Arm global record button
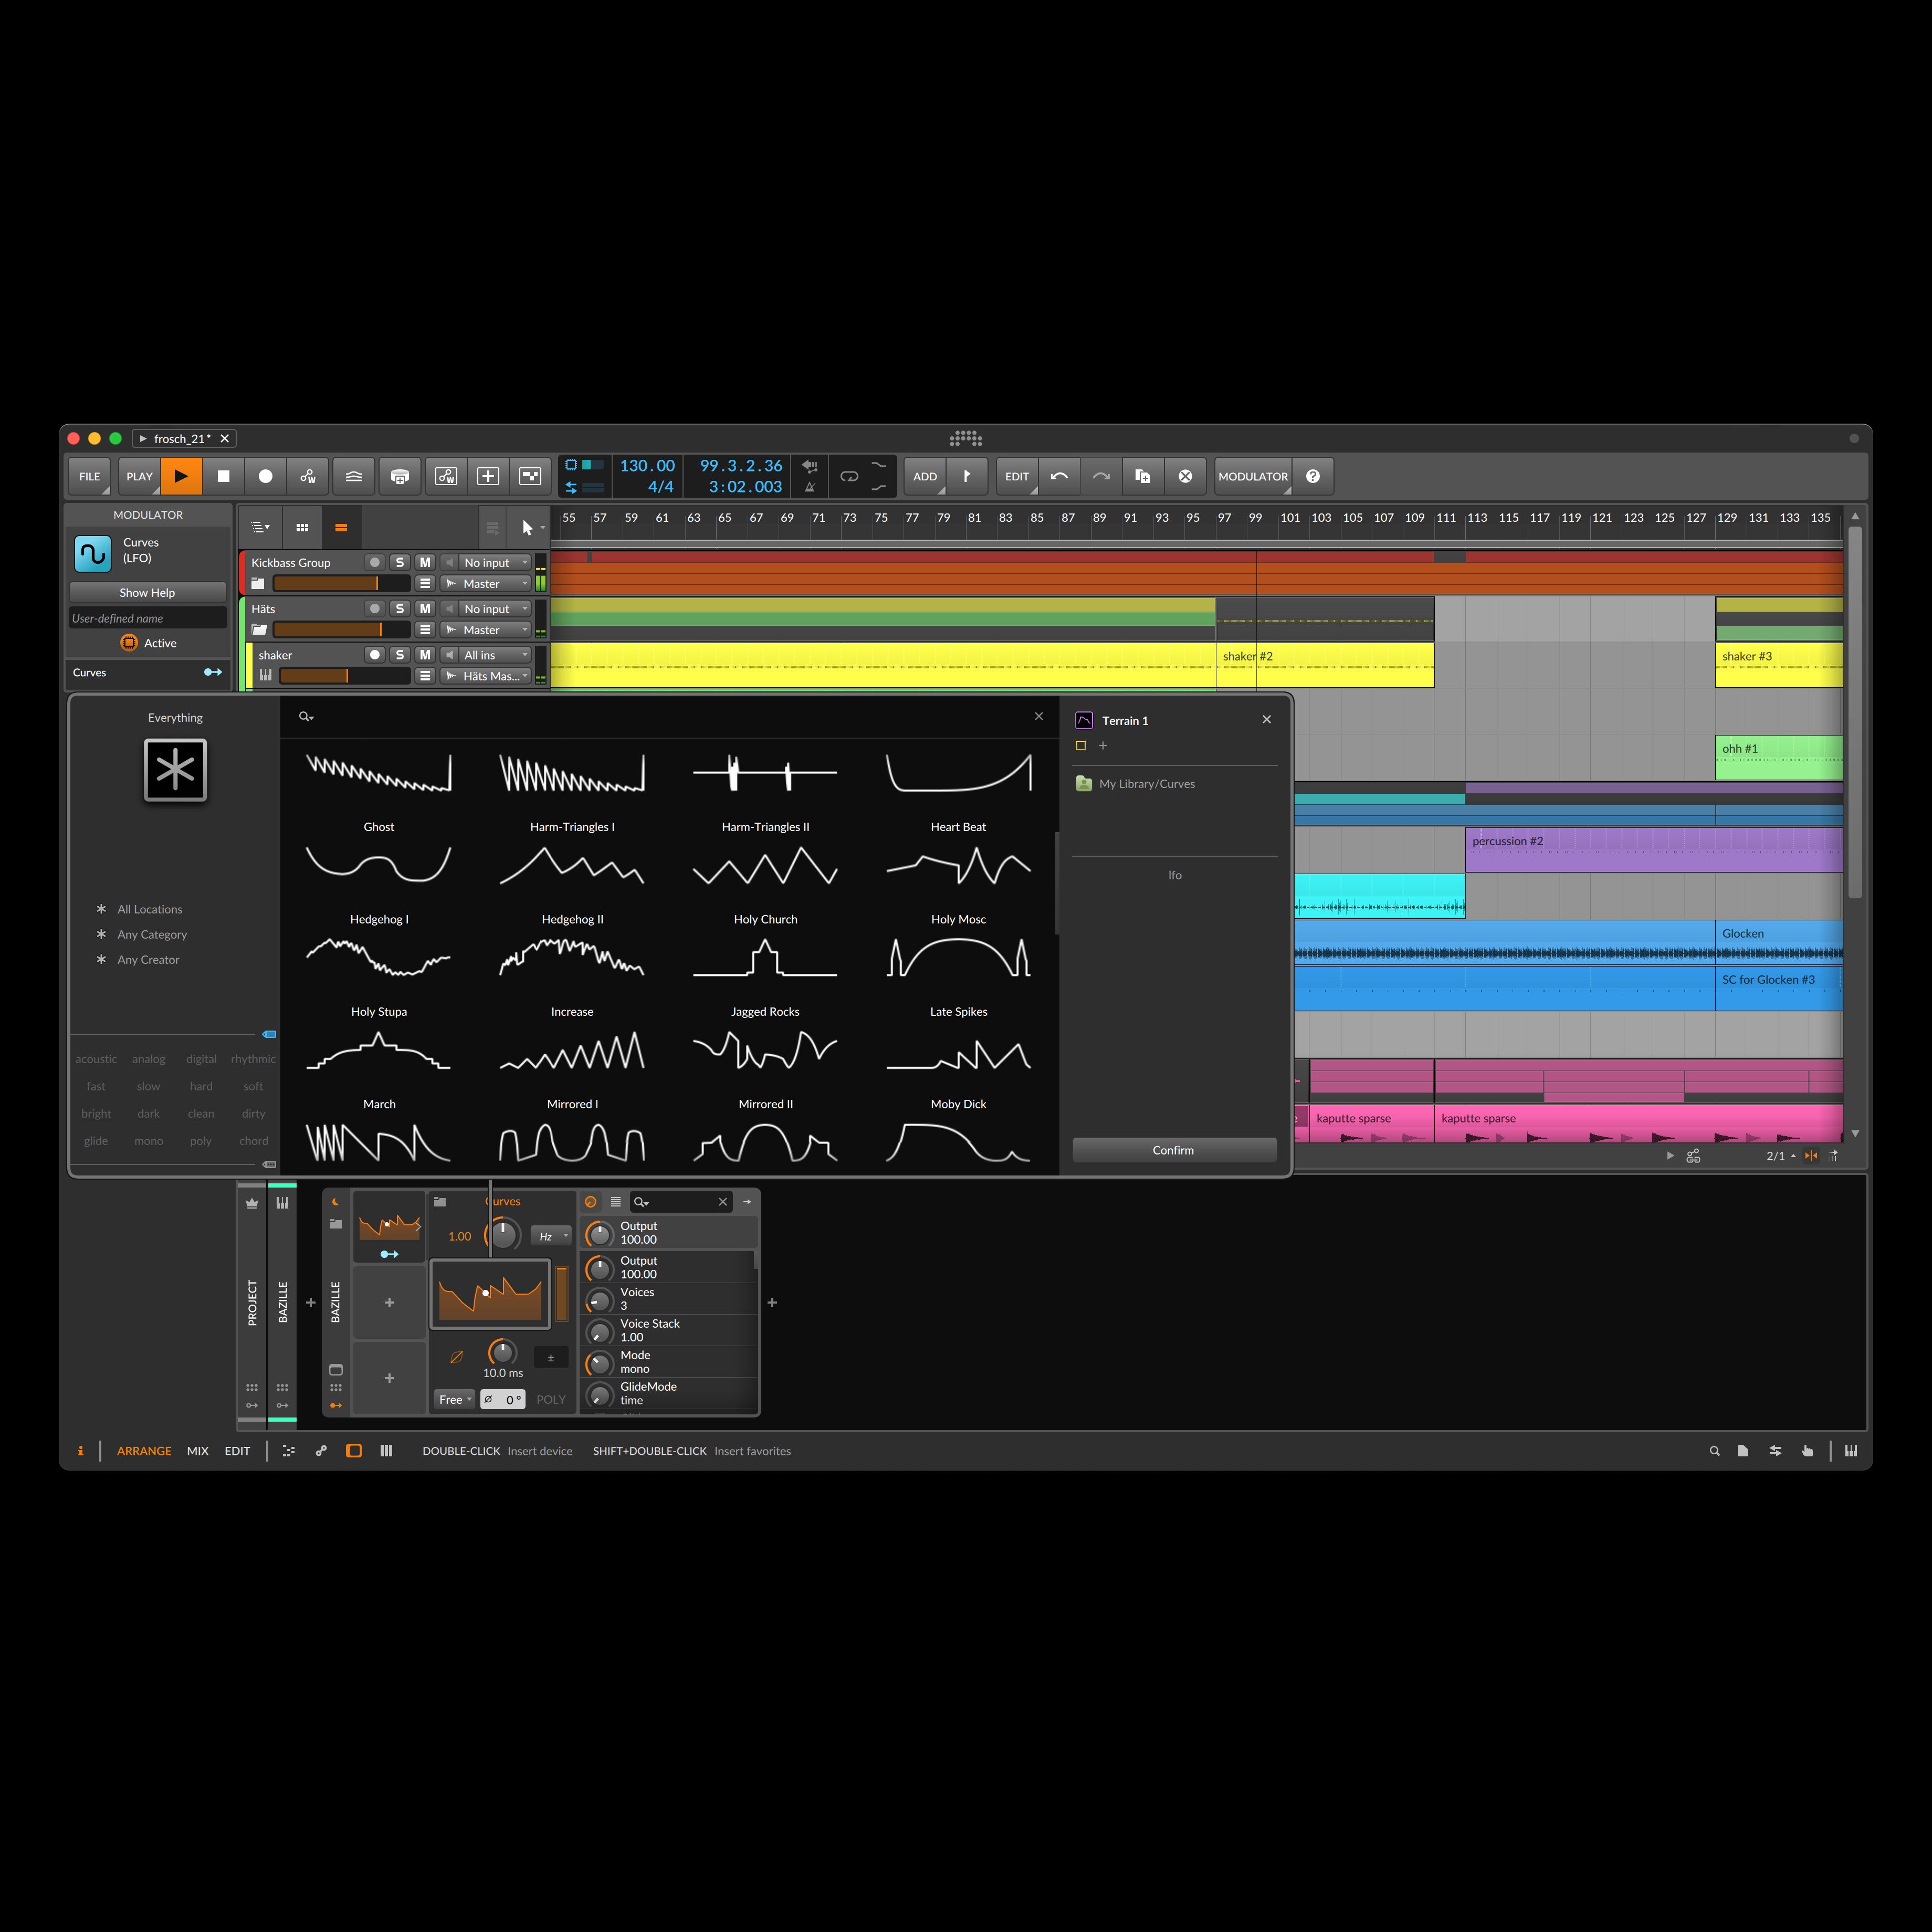The width and height of the screenshot is (1932, 1932). (x=265, y=476)
